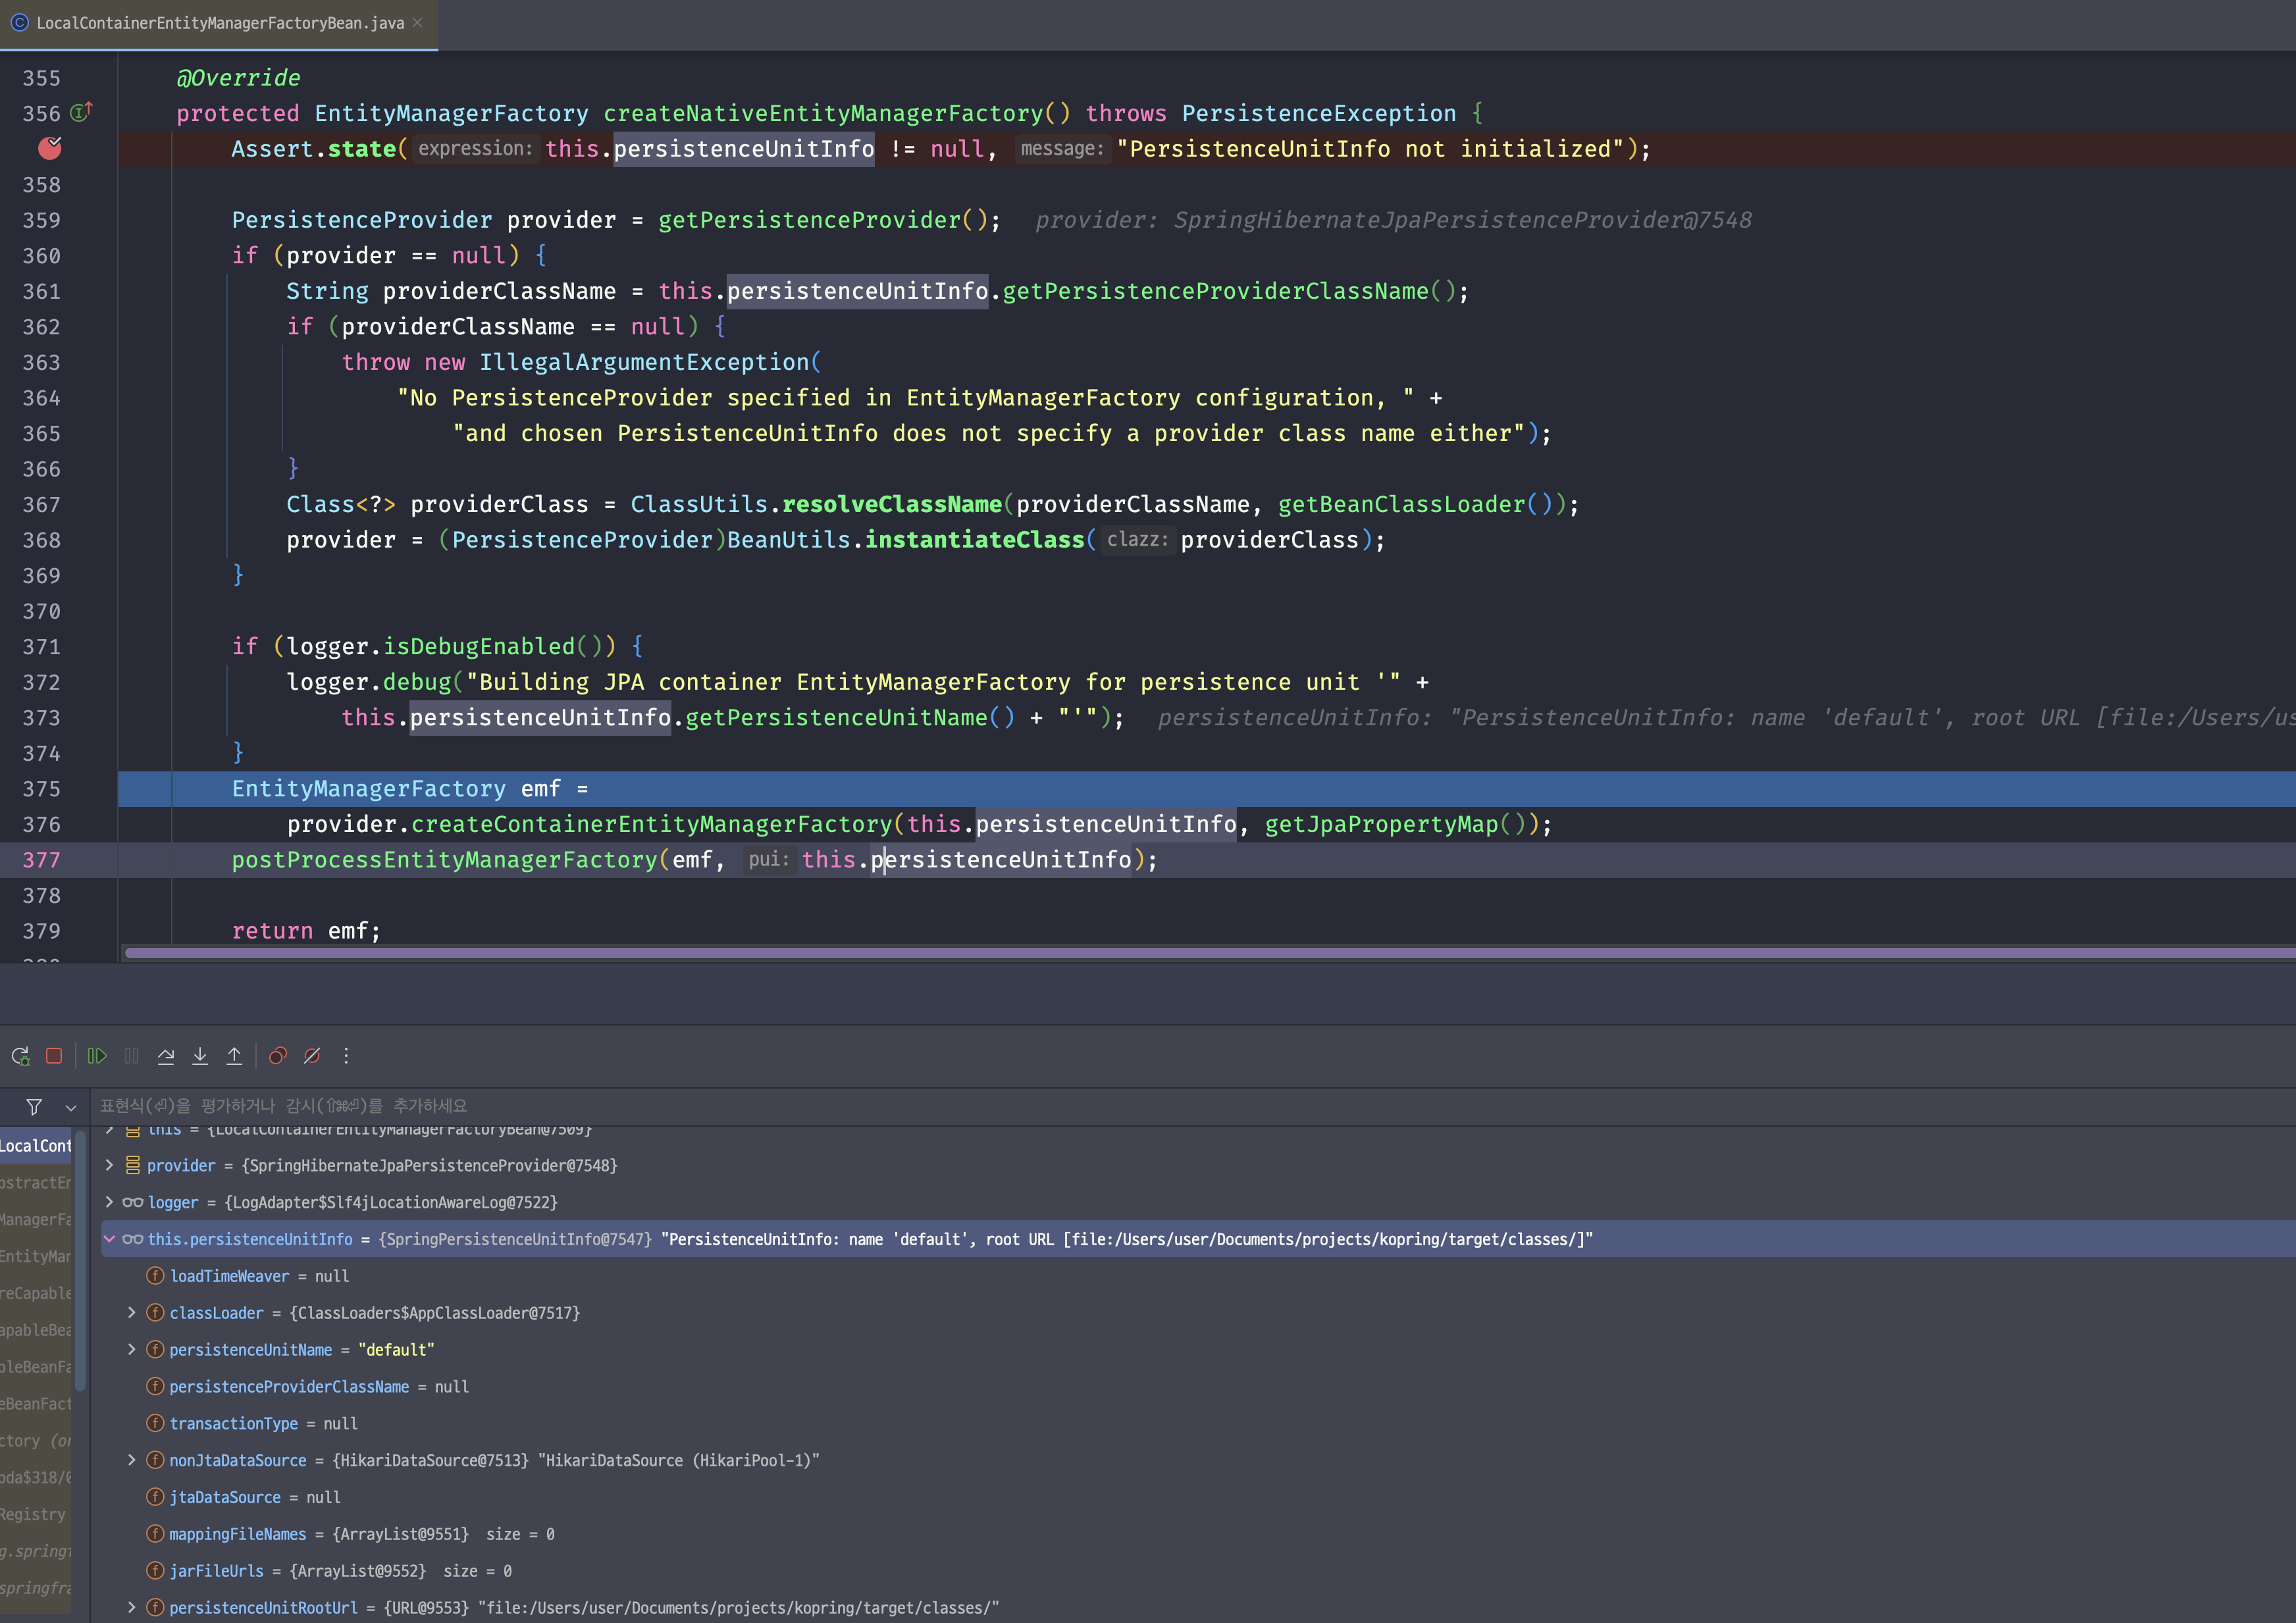Expand the classLoader field
Viewport: 2296px width, 1623px height.
coord(131,1313)
